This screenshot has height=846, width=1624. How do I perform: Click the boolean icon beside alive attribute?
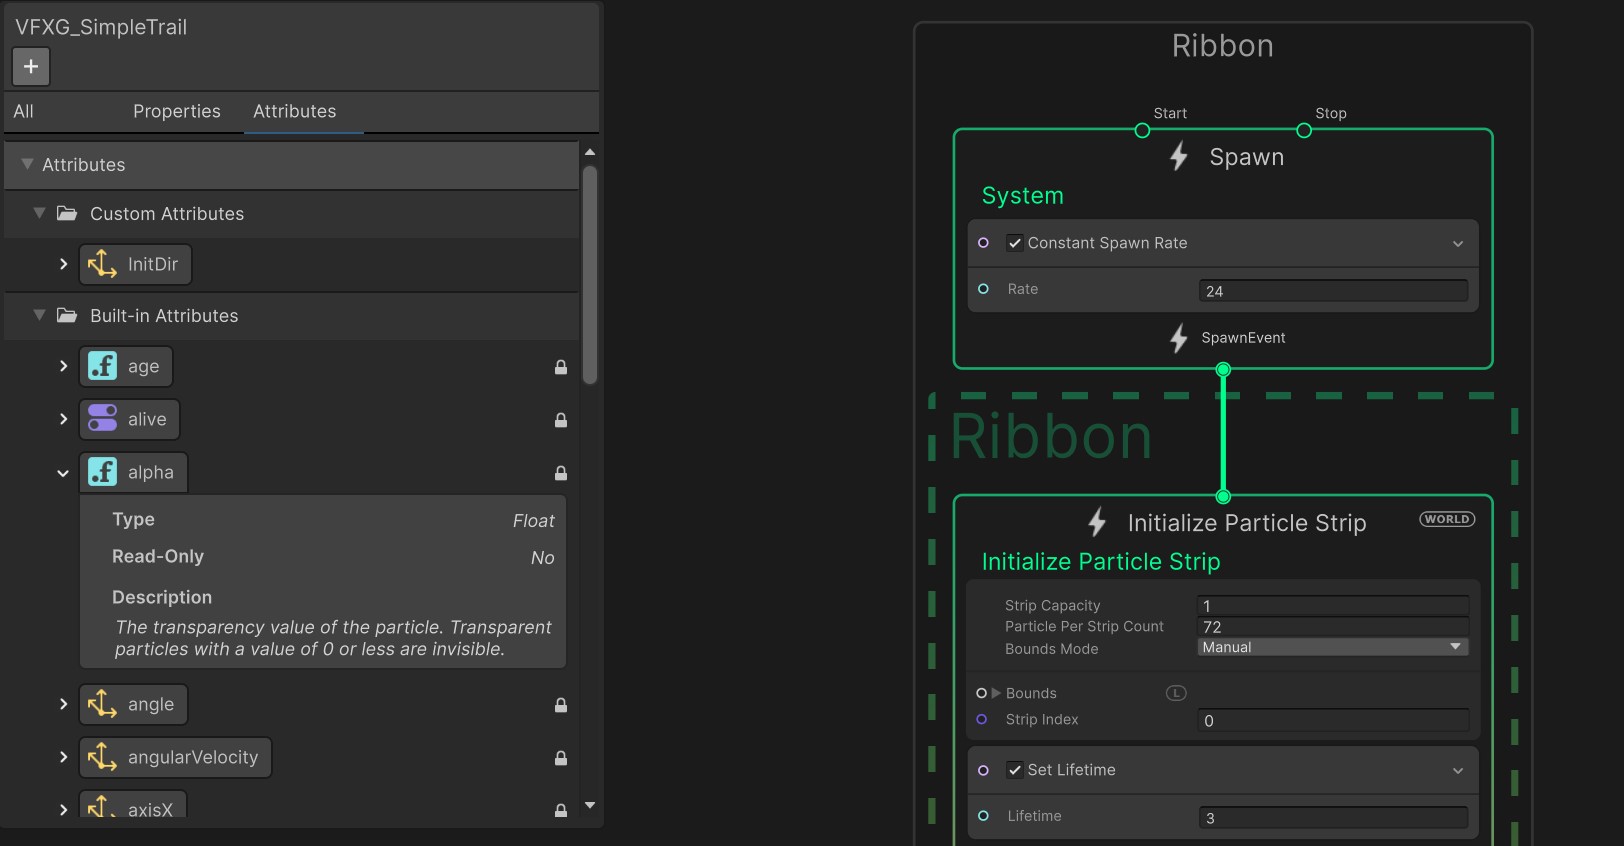tap(102, 419)
